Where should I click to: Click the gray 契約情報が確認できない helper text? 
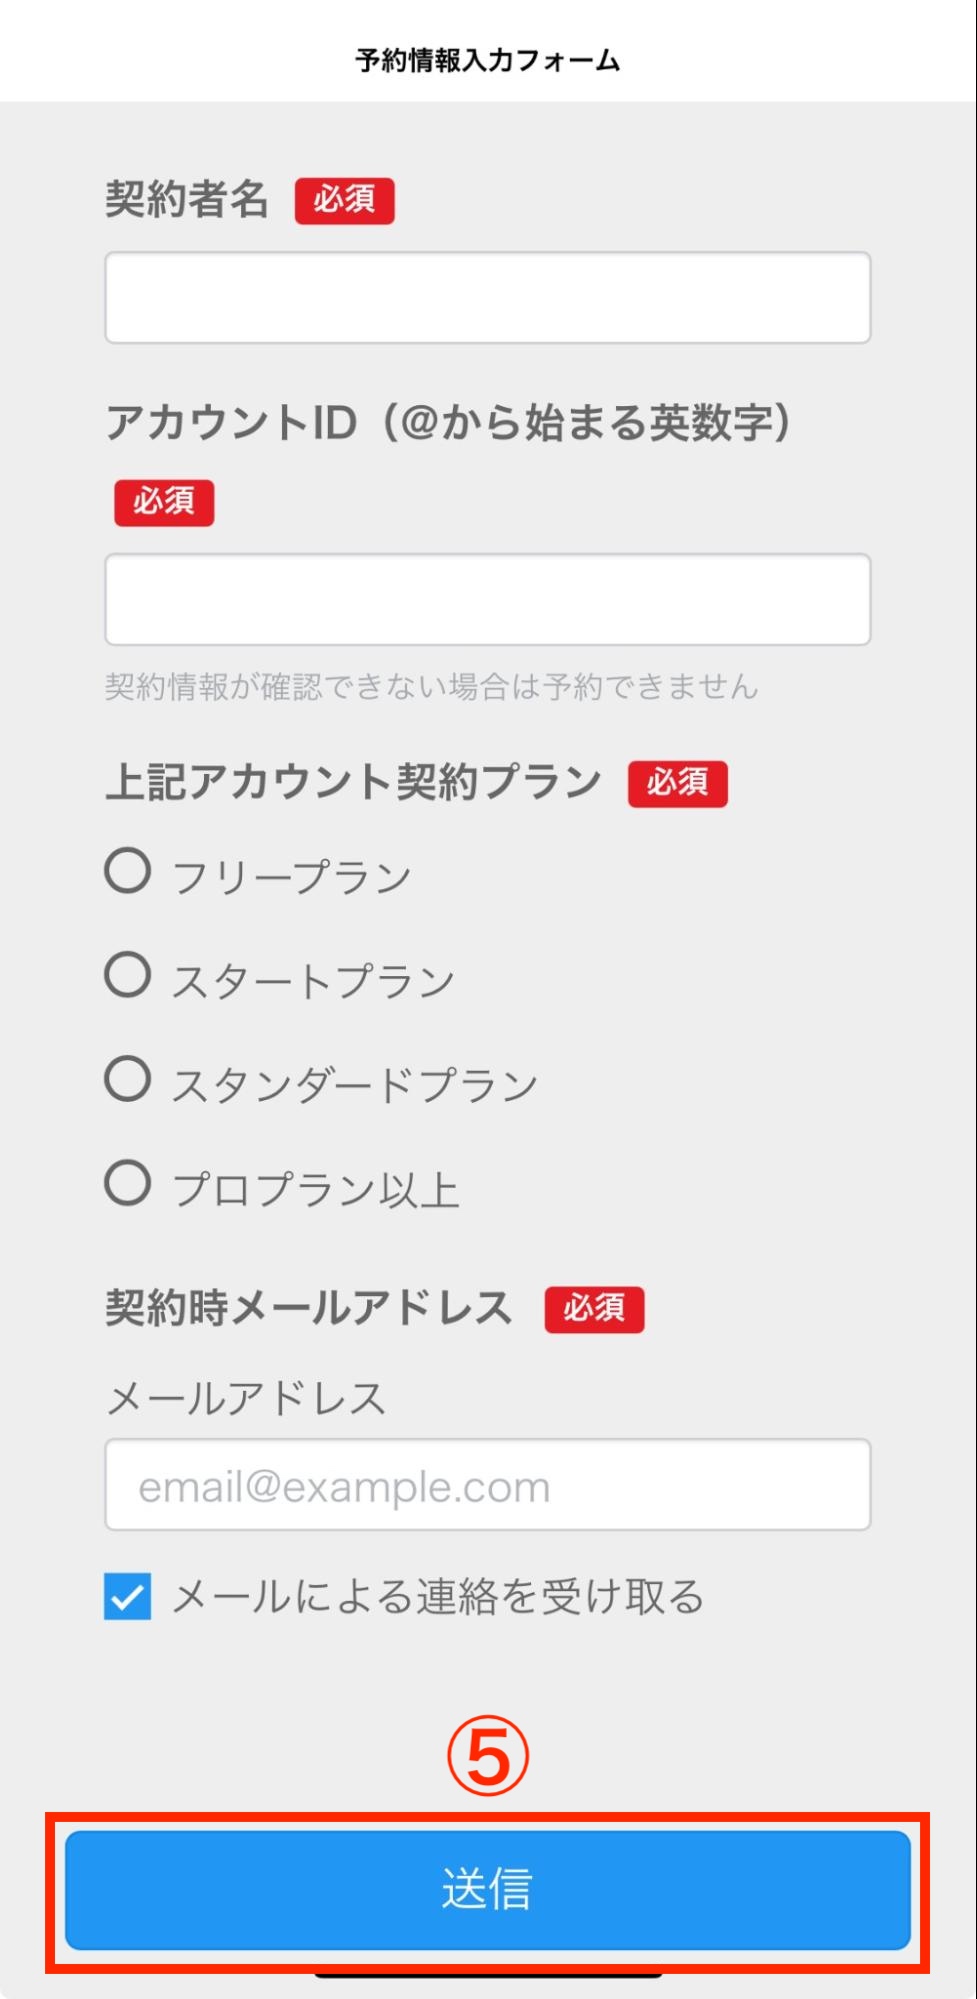tap(431, 687)
